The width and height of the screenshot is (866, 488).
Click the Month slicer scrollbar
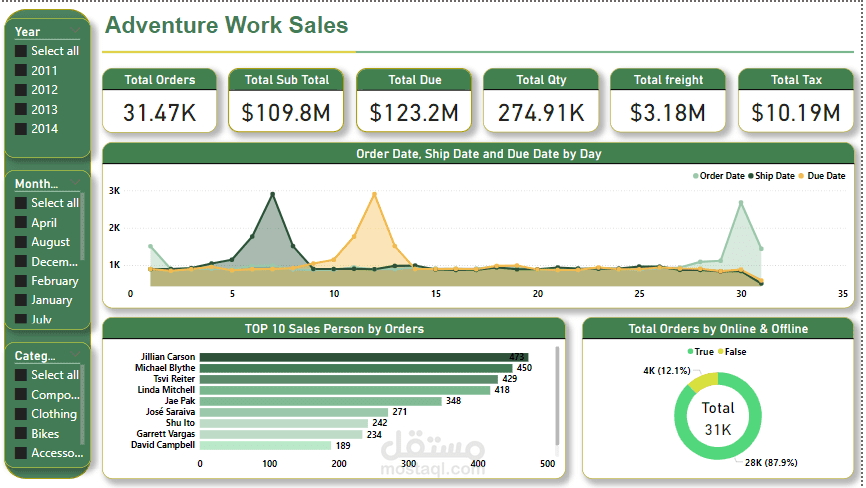point(82,226)
